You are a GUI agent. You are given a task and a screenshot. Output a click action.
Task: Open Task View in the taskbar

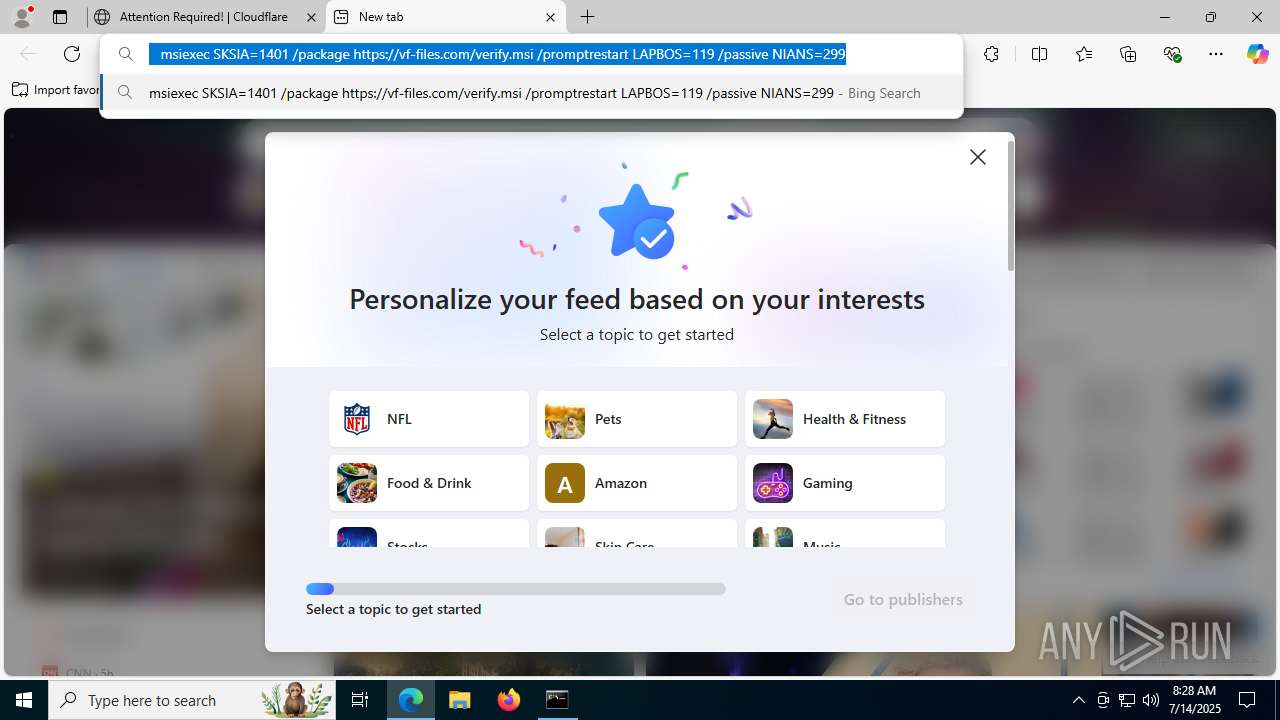[x=361, y=700]
